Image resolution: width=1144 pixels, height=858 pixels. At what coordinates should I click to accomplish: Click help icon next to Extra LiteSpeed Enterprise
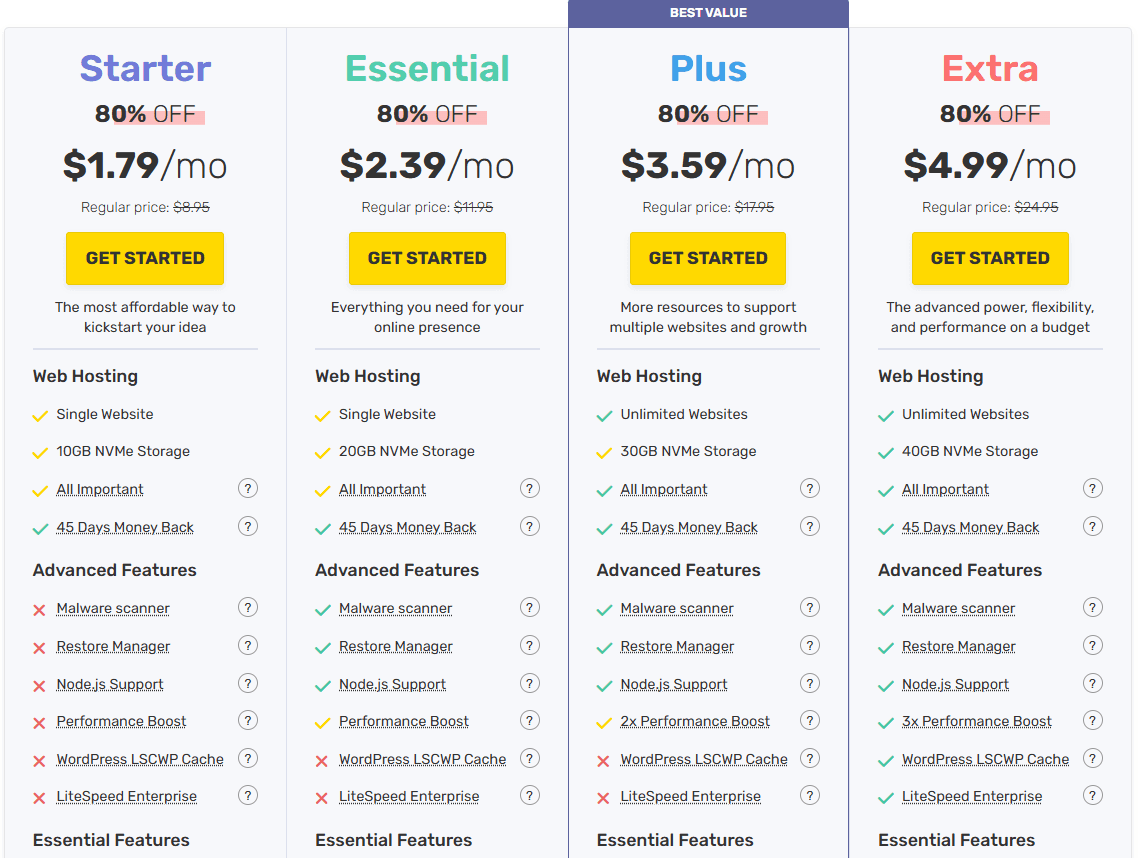pyautogui.click(x=1093, y=795)
